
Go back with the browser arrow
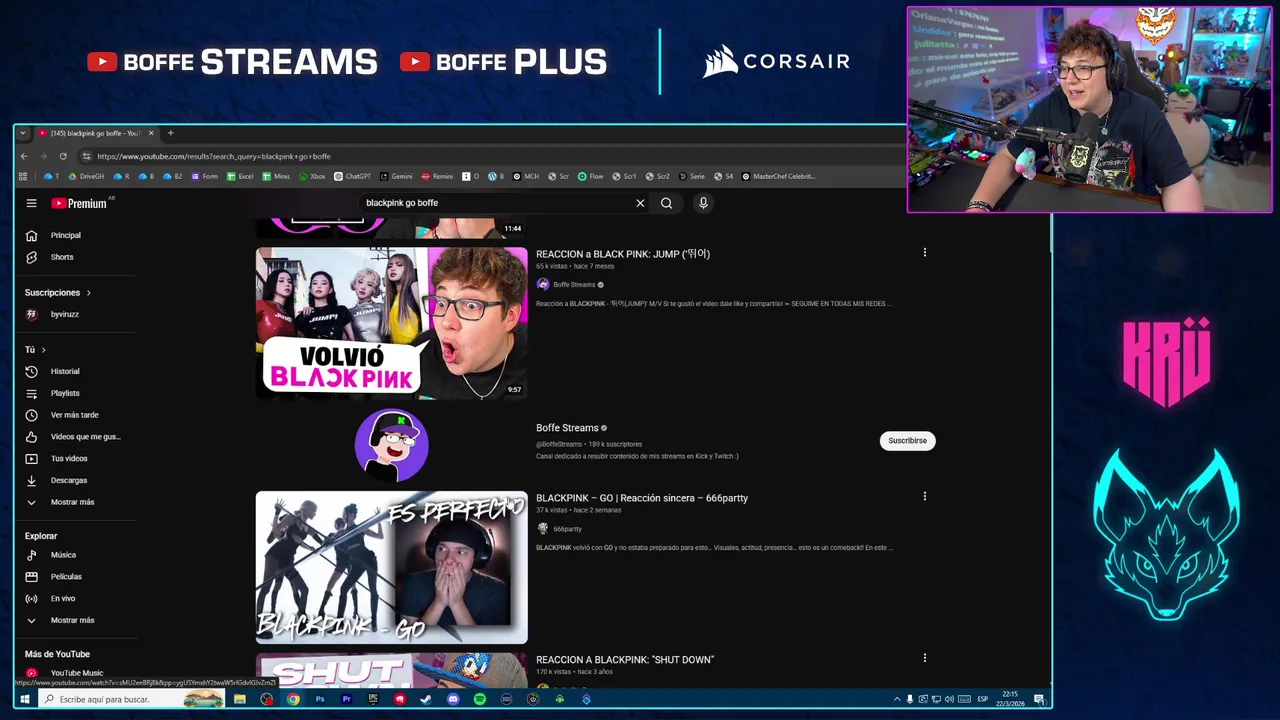coord(24,156)
